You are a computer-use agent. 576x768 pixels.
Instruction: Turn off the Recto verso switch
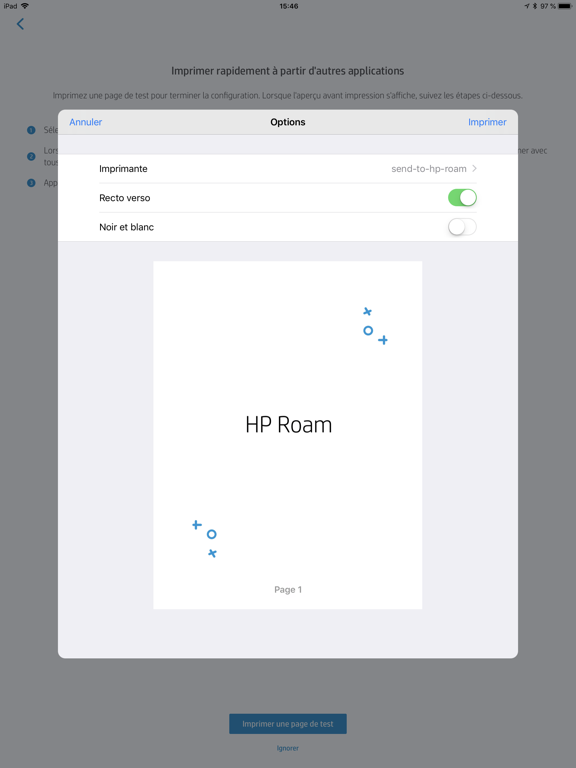tap(462, 197)
